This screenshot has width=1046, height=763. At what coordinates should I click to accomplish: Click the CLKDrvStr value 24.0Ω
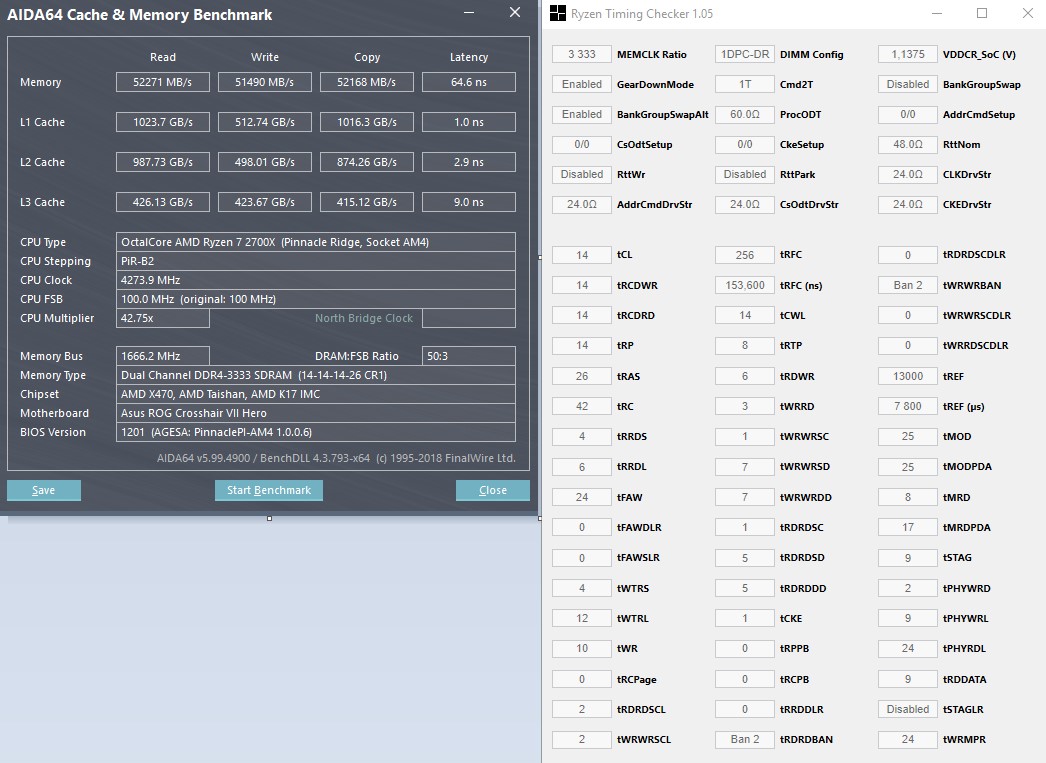[908, 174]
